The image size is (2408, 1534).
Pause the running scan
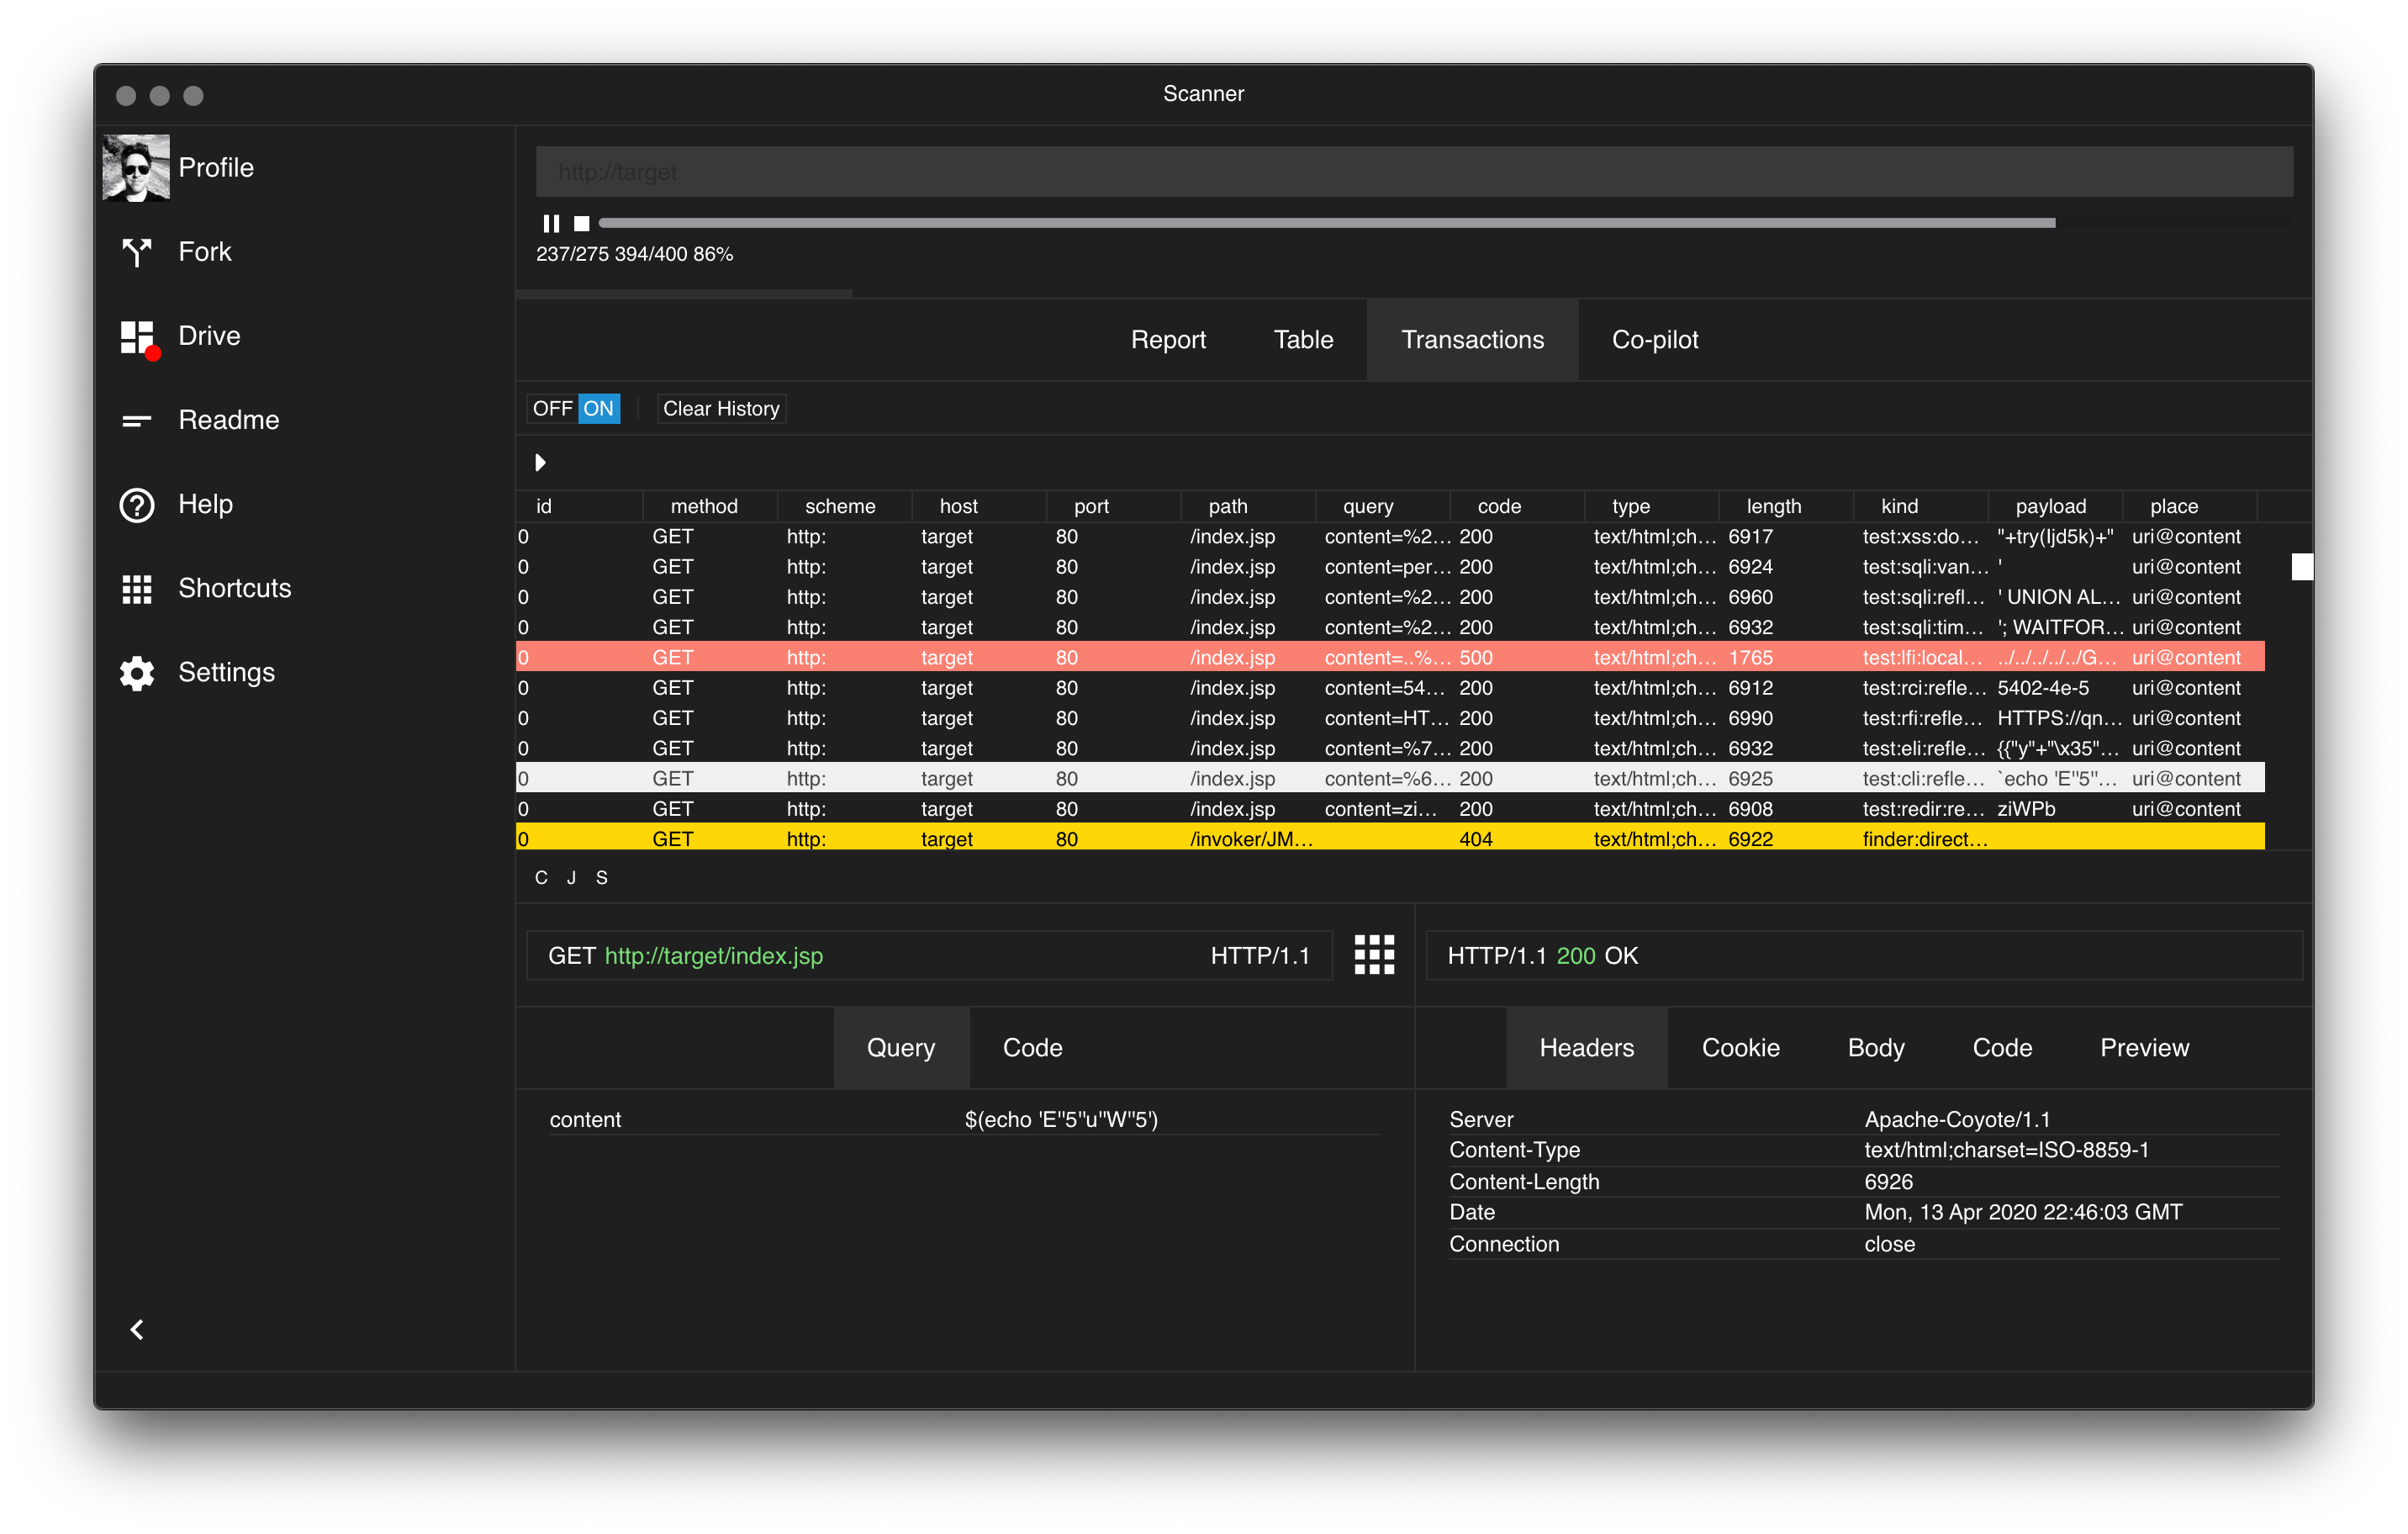point(550,223)
